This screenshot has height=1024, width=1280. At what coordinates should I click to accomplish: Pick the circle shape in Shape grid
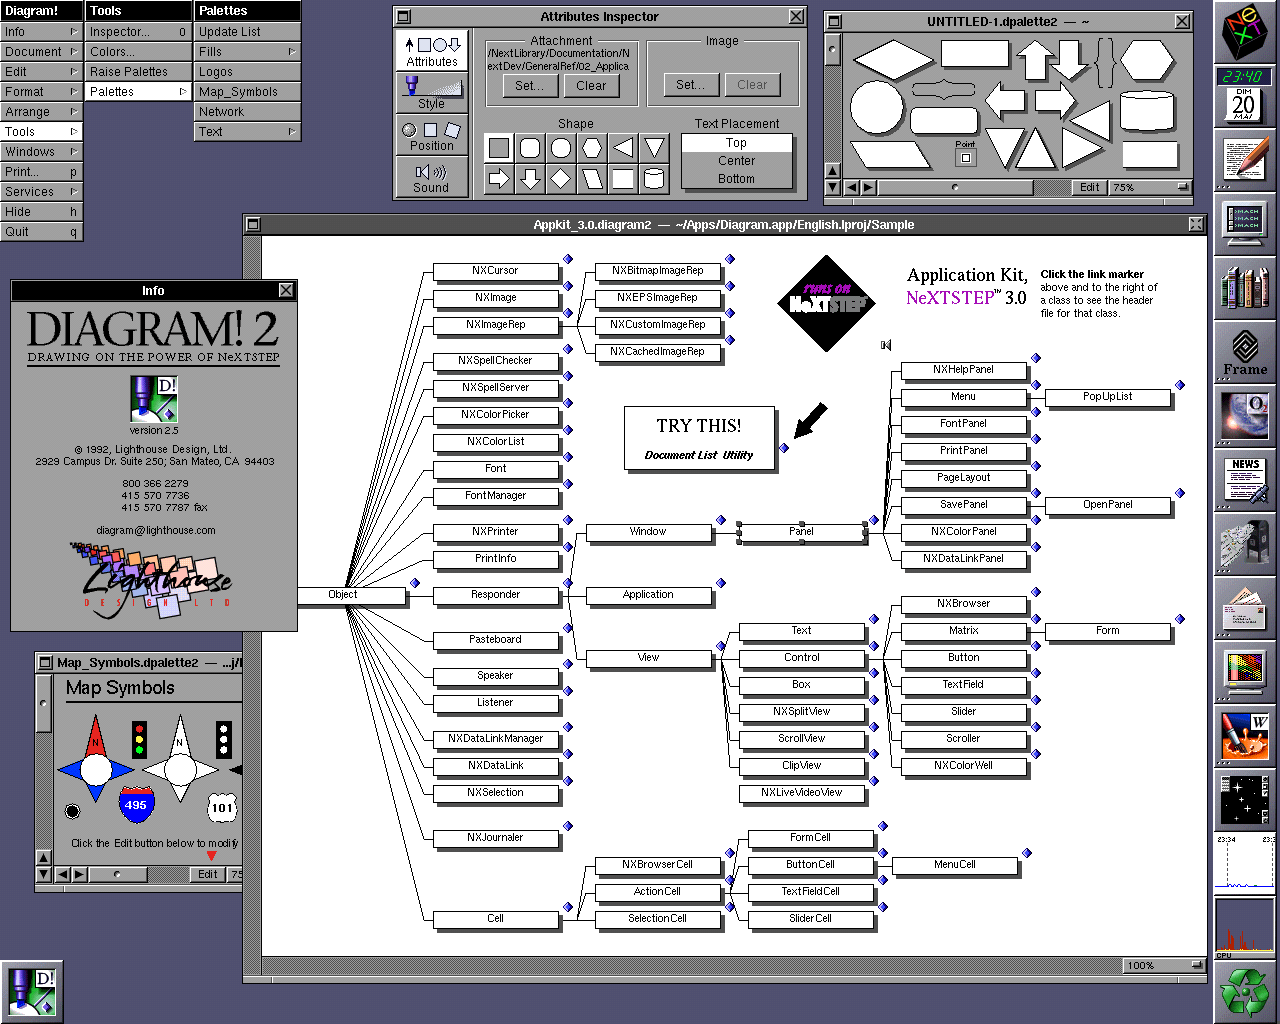(x=561, y=148)
